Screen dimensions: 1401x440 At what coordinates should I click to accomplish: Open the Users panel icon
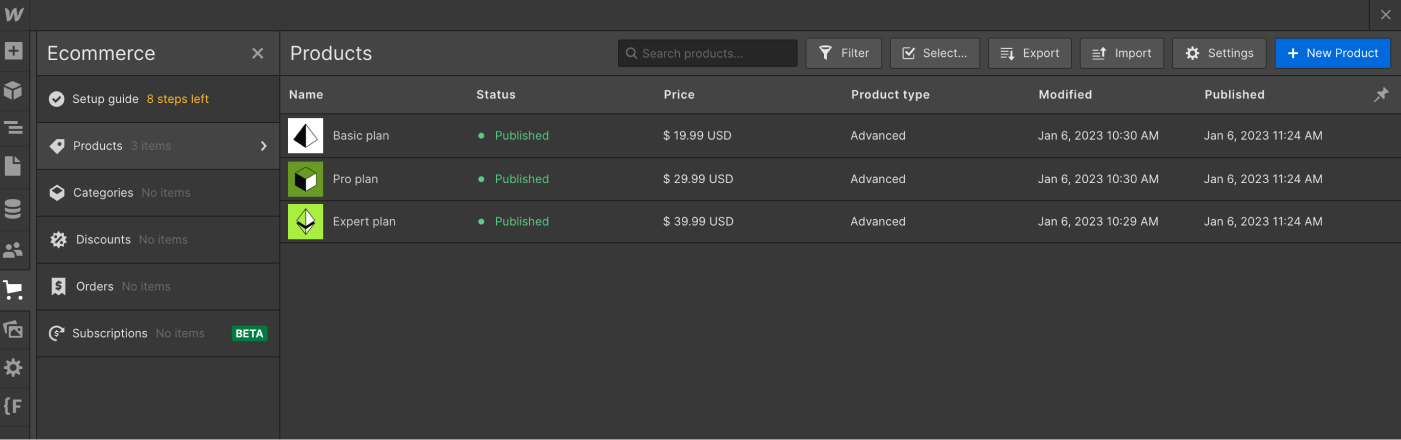click(13, 250)
